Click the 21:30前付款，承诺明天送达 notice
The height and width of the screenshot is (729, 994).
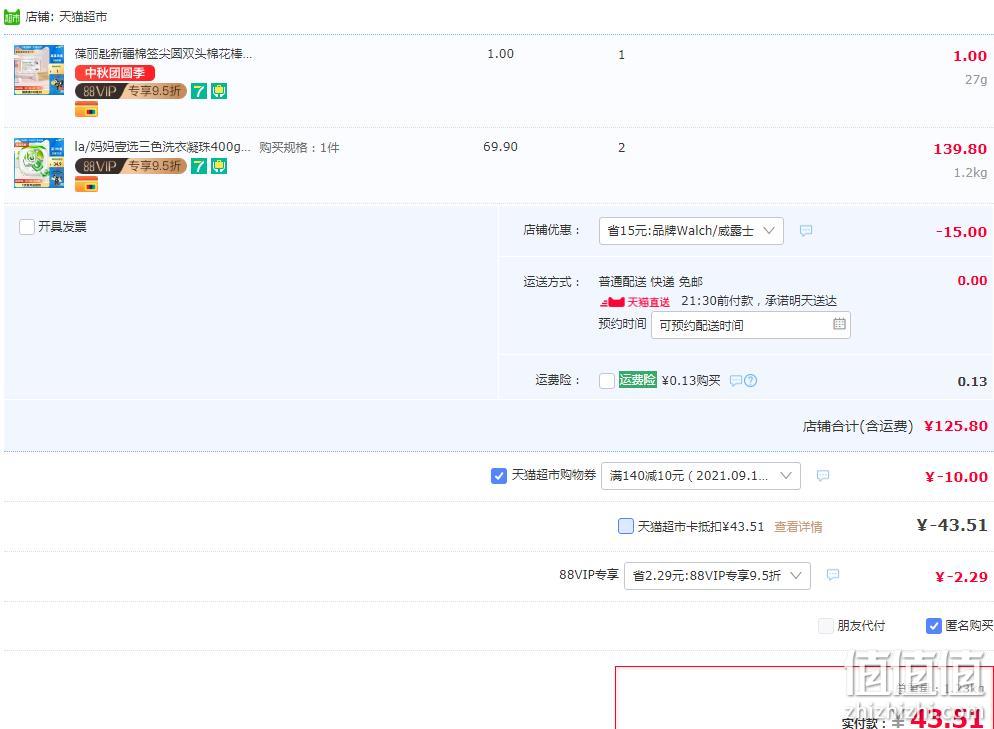coord(759,301)
